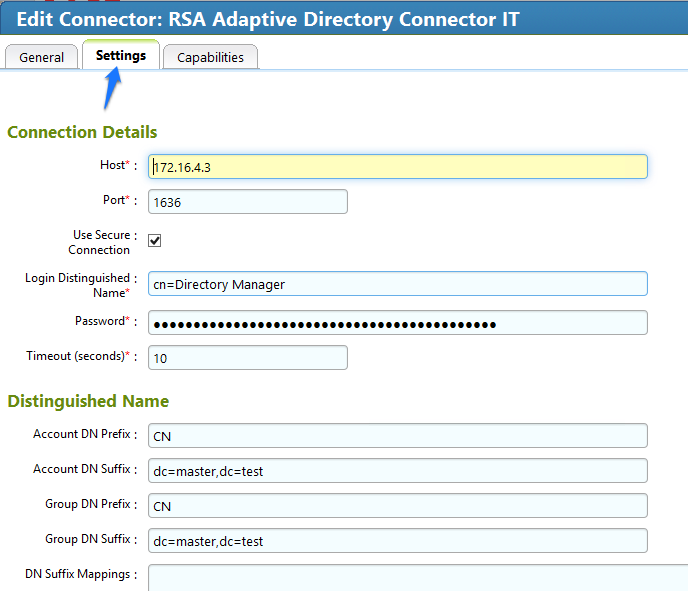
Task: Click the Distinguished Name section heading
Action: (88, 401)
